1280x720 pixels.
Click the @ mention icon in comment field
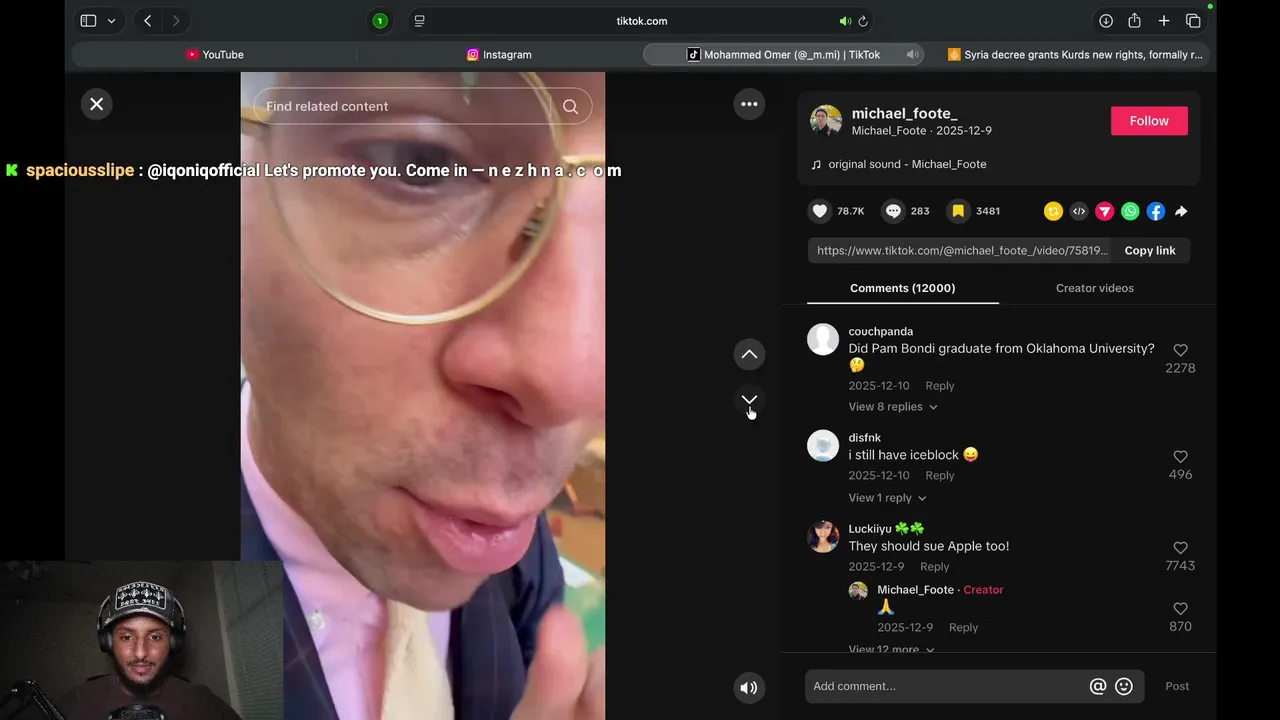(x=1098, y=686)
